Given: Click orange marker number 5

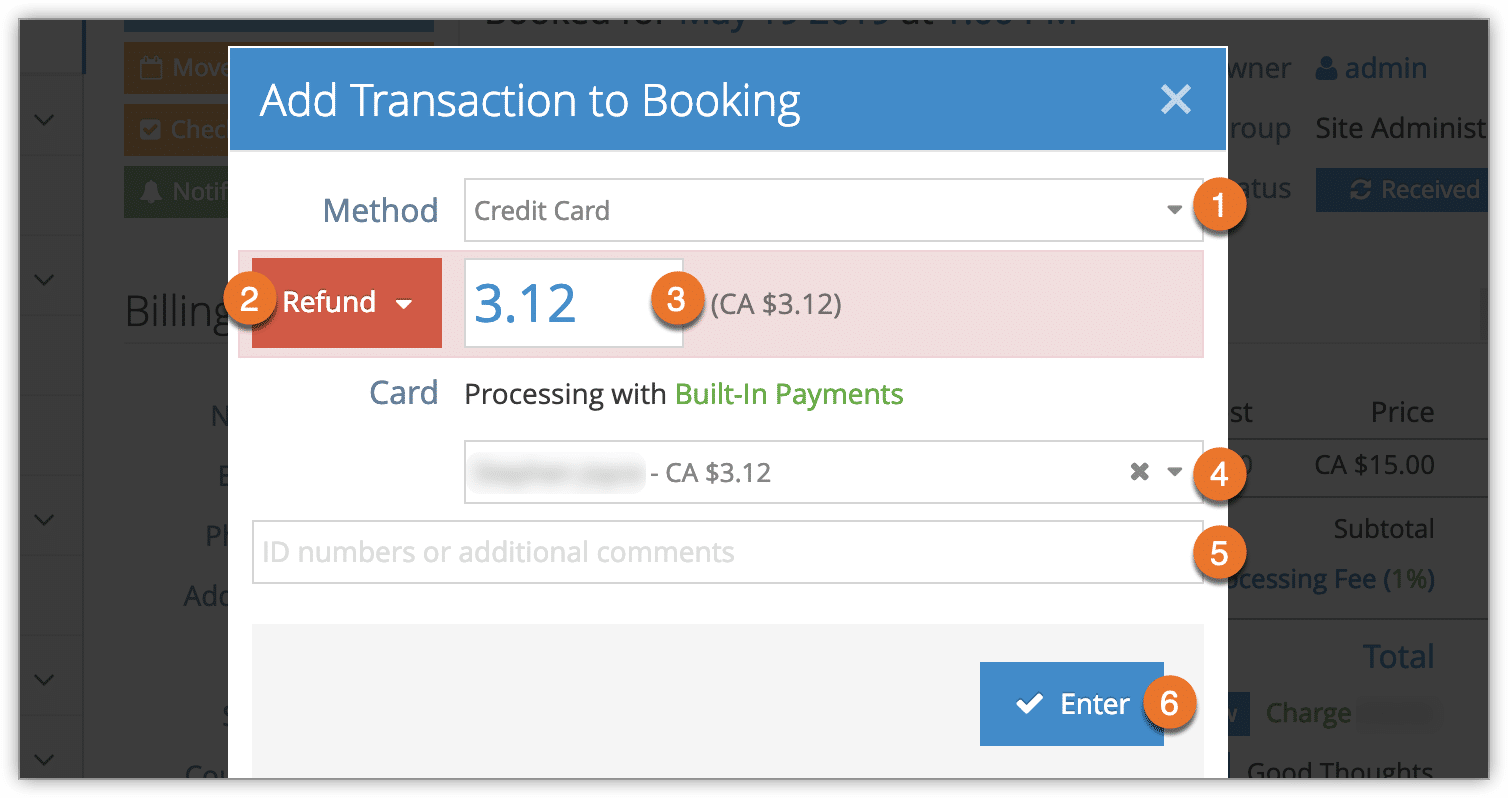Looking at the screenshot, I should click(x=1218, y=552).
